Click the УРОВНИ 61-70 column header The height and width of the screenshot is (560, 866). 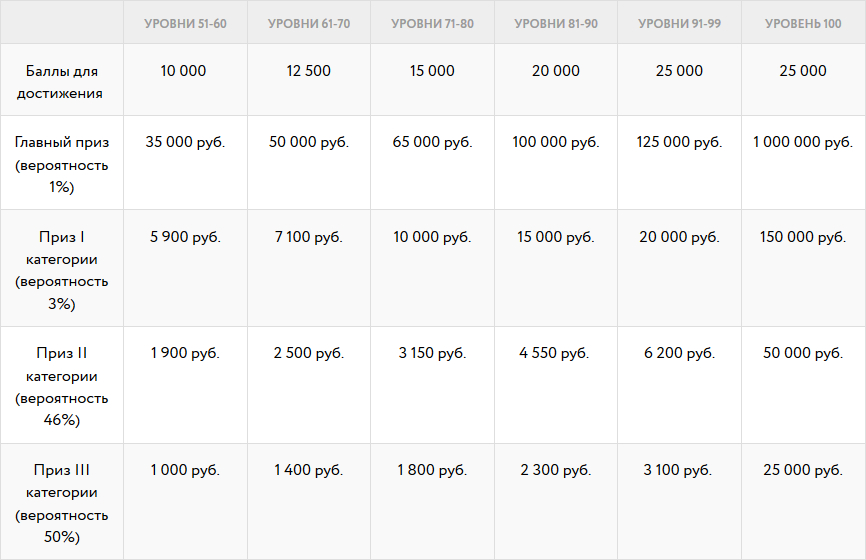(309, 24)
